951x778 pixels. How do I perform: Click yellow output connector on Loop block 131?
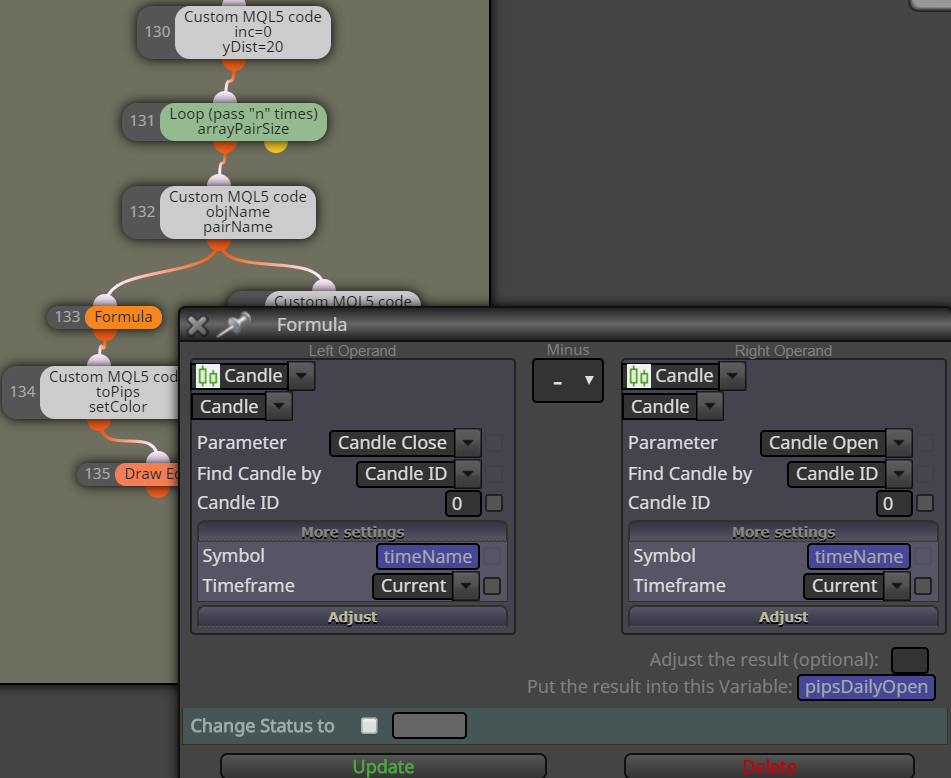[x=276, y=146]
